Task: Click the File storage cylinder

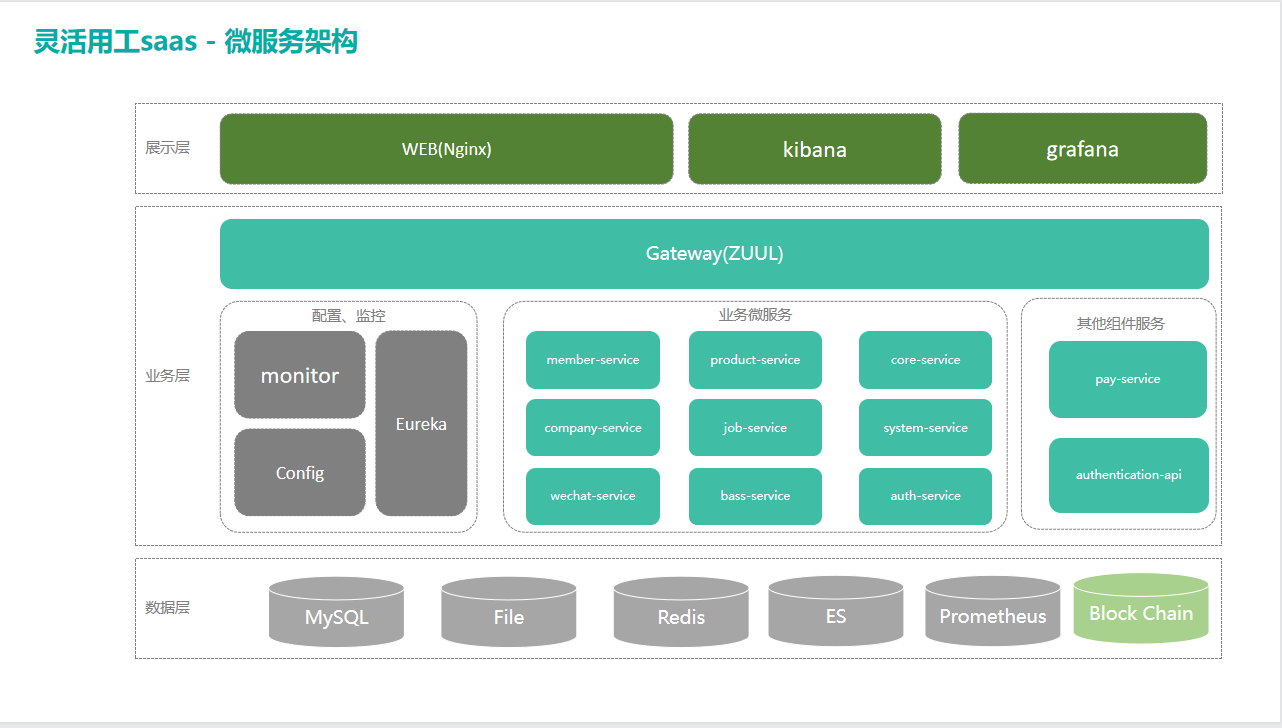Action: click(508, 612)
